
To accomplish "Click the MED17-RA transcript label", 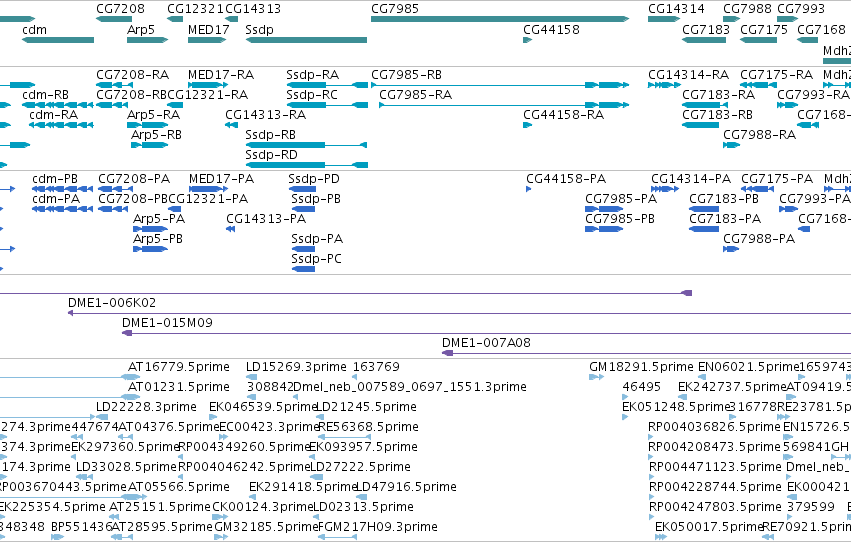I will 221,74.
